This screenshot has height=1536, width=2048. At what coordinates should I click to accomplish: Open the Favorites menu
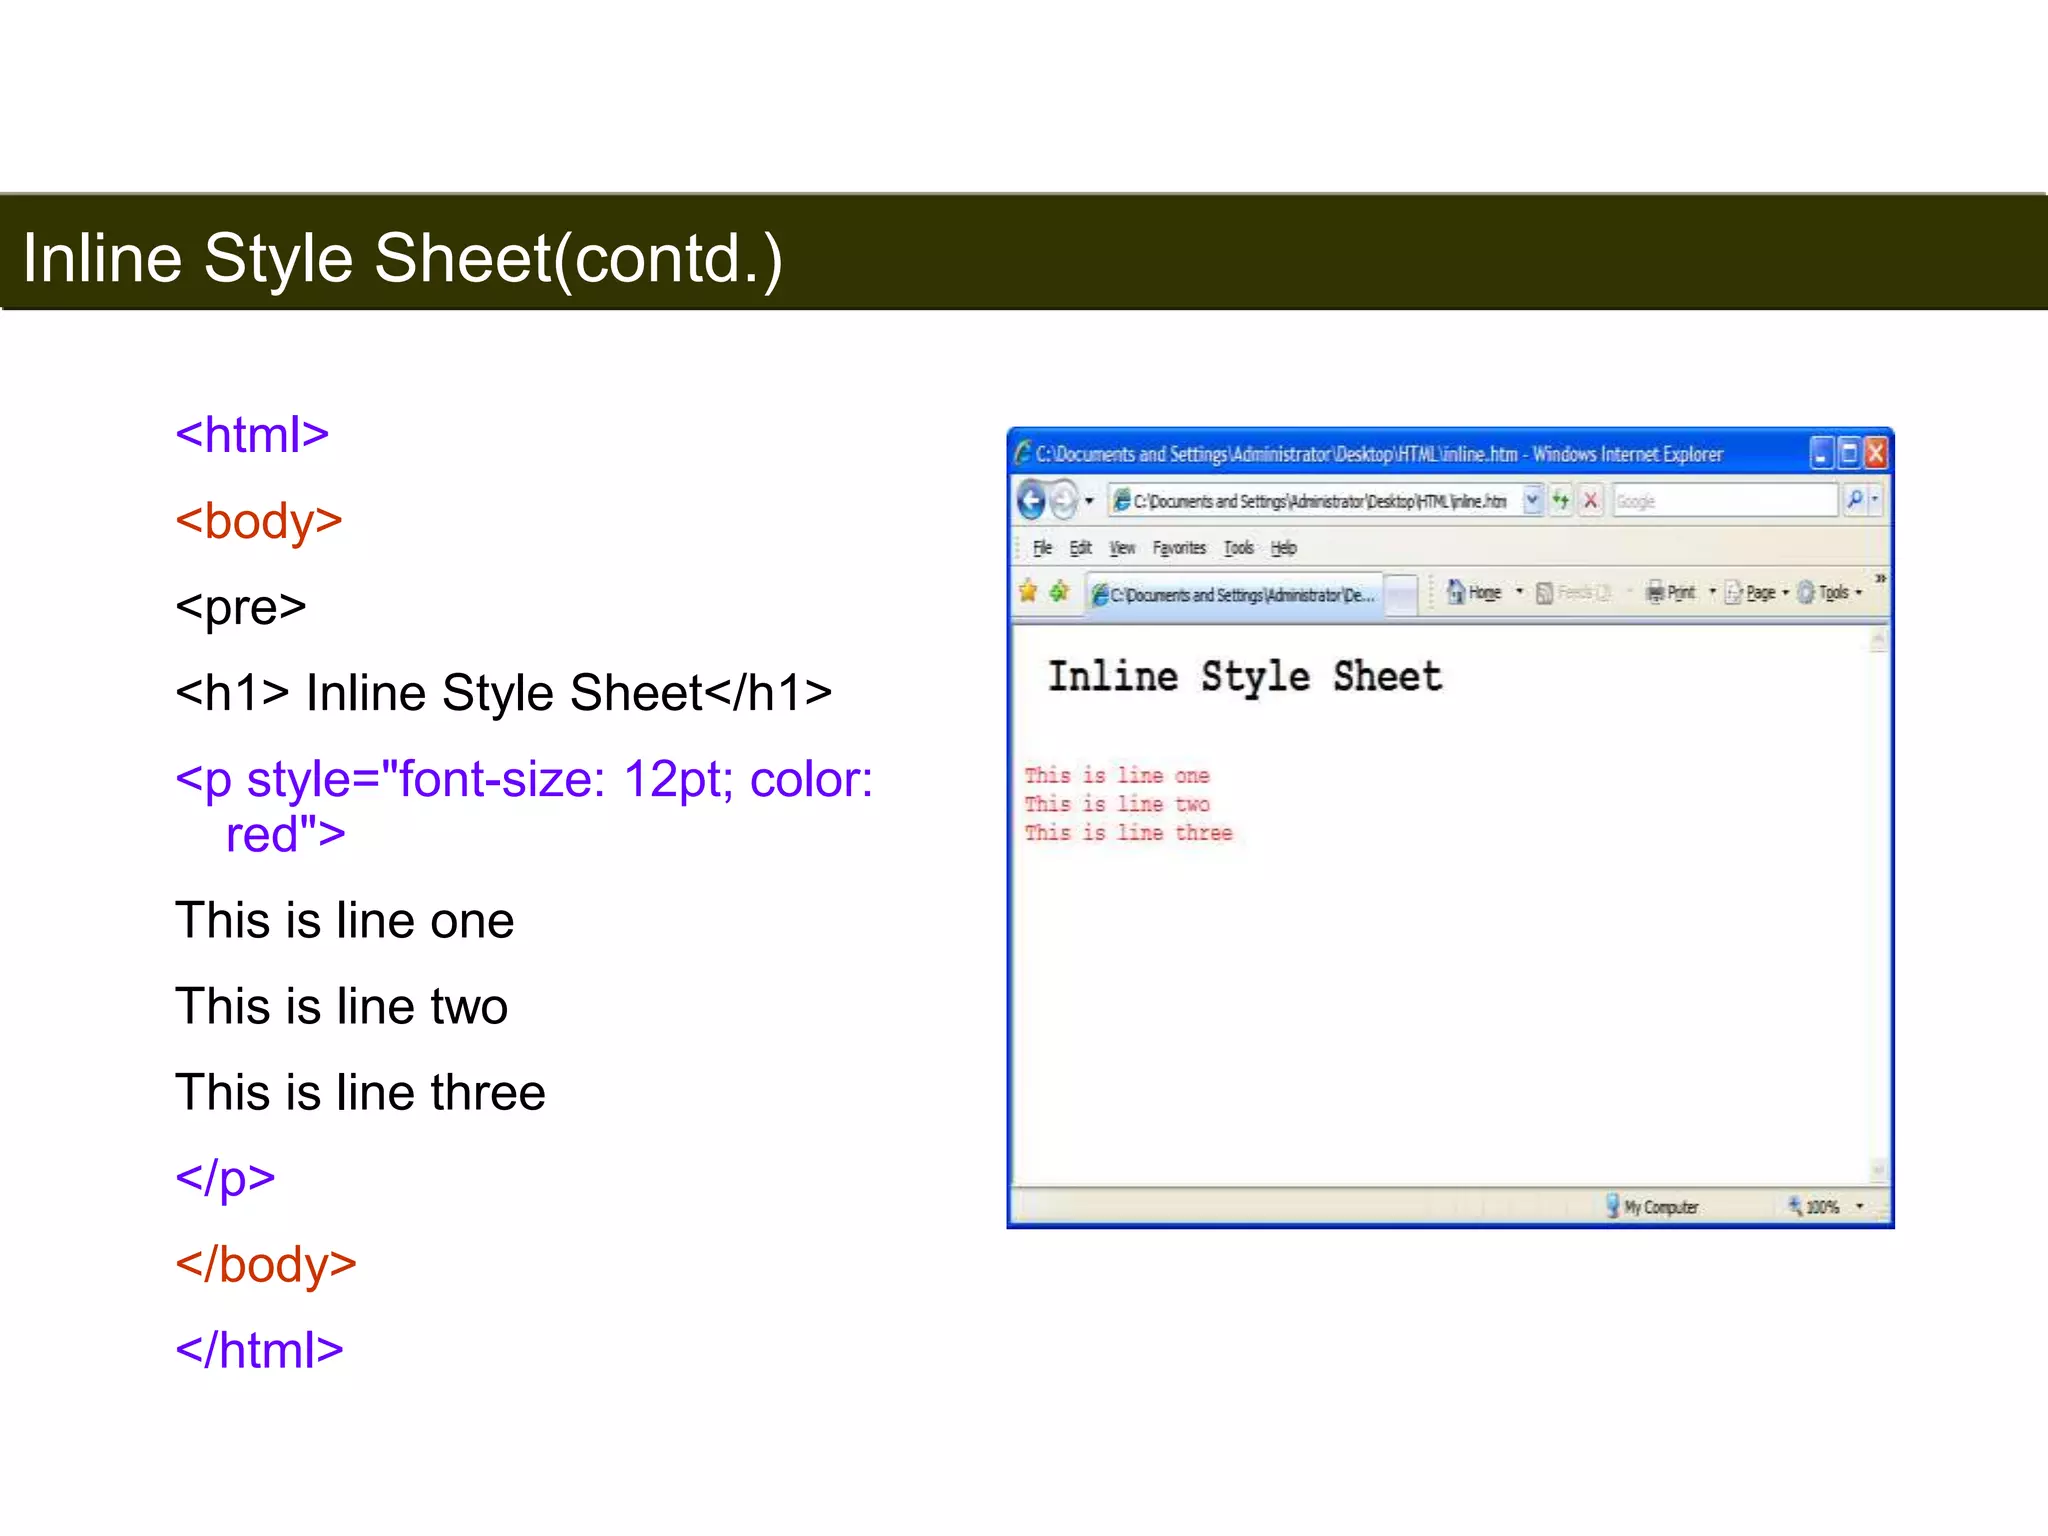pyautogui.click(x=1179, y=548)
